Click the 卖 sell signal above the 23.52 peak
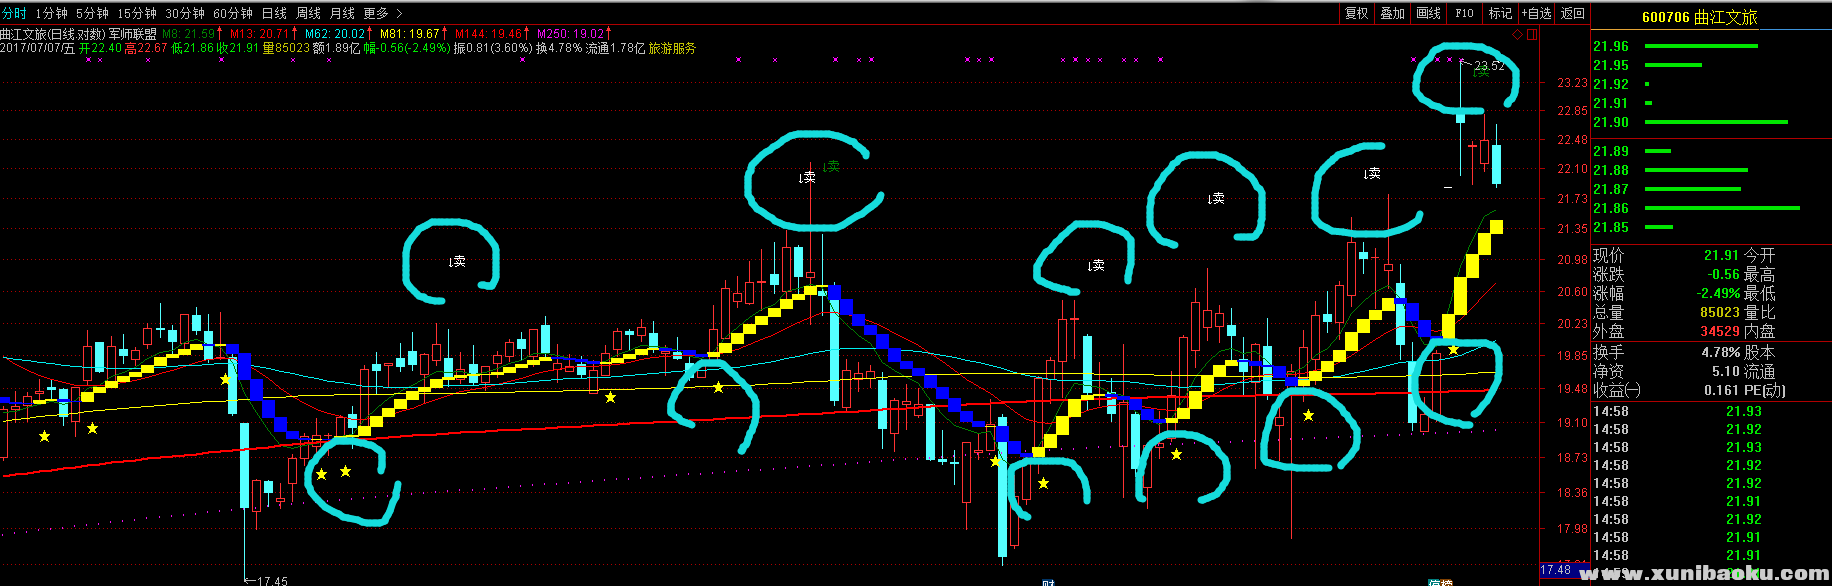This screenshot has height=586, width=1832. (1481, 71)
